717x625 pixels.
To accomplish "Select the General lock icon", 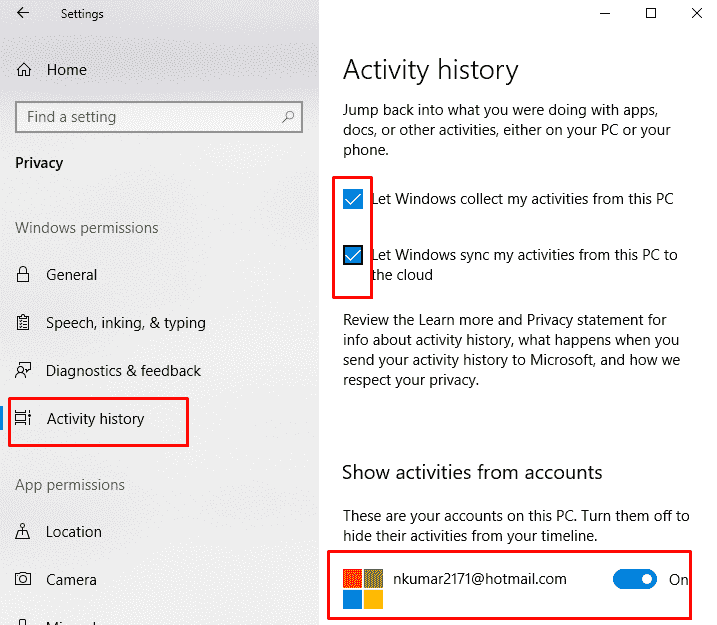I will (23, 274).
